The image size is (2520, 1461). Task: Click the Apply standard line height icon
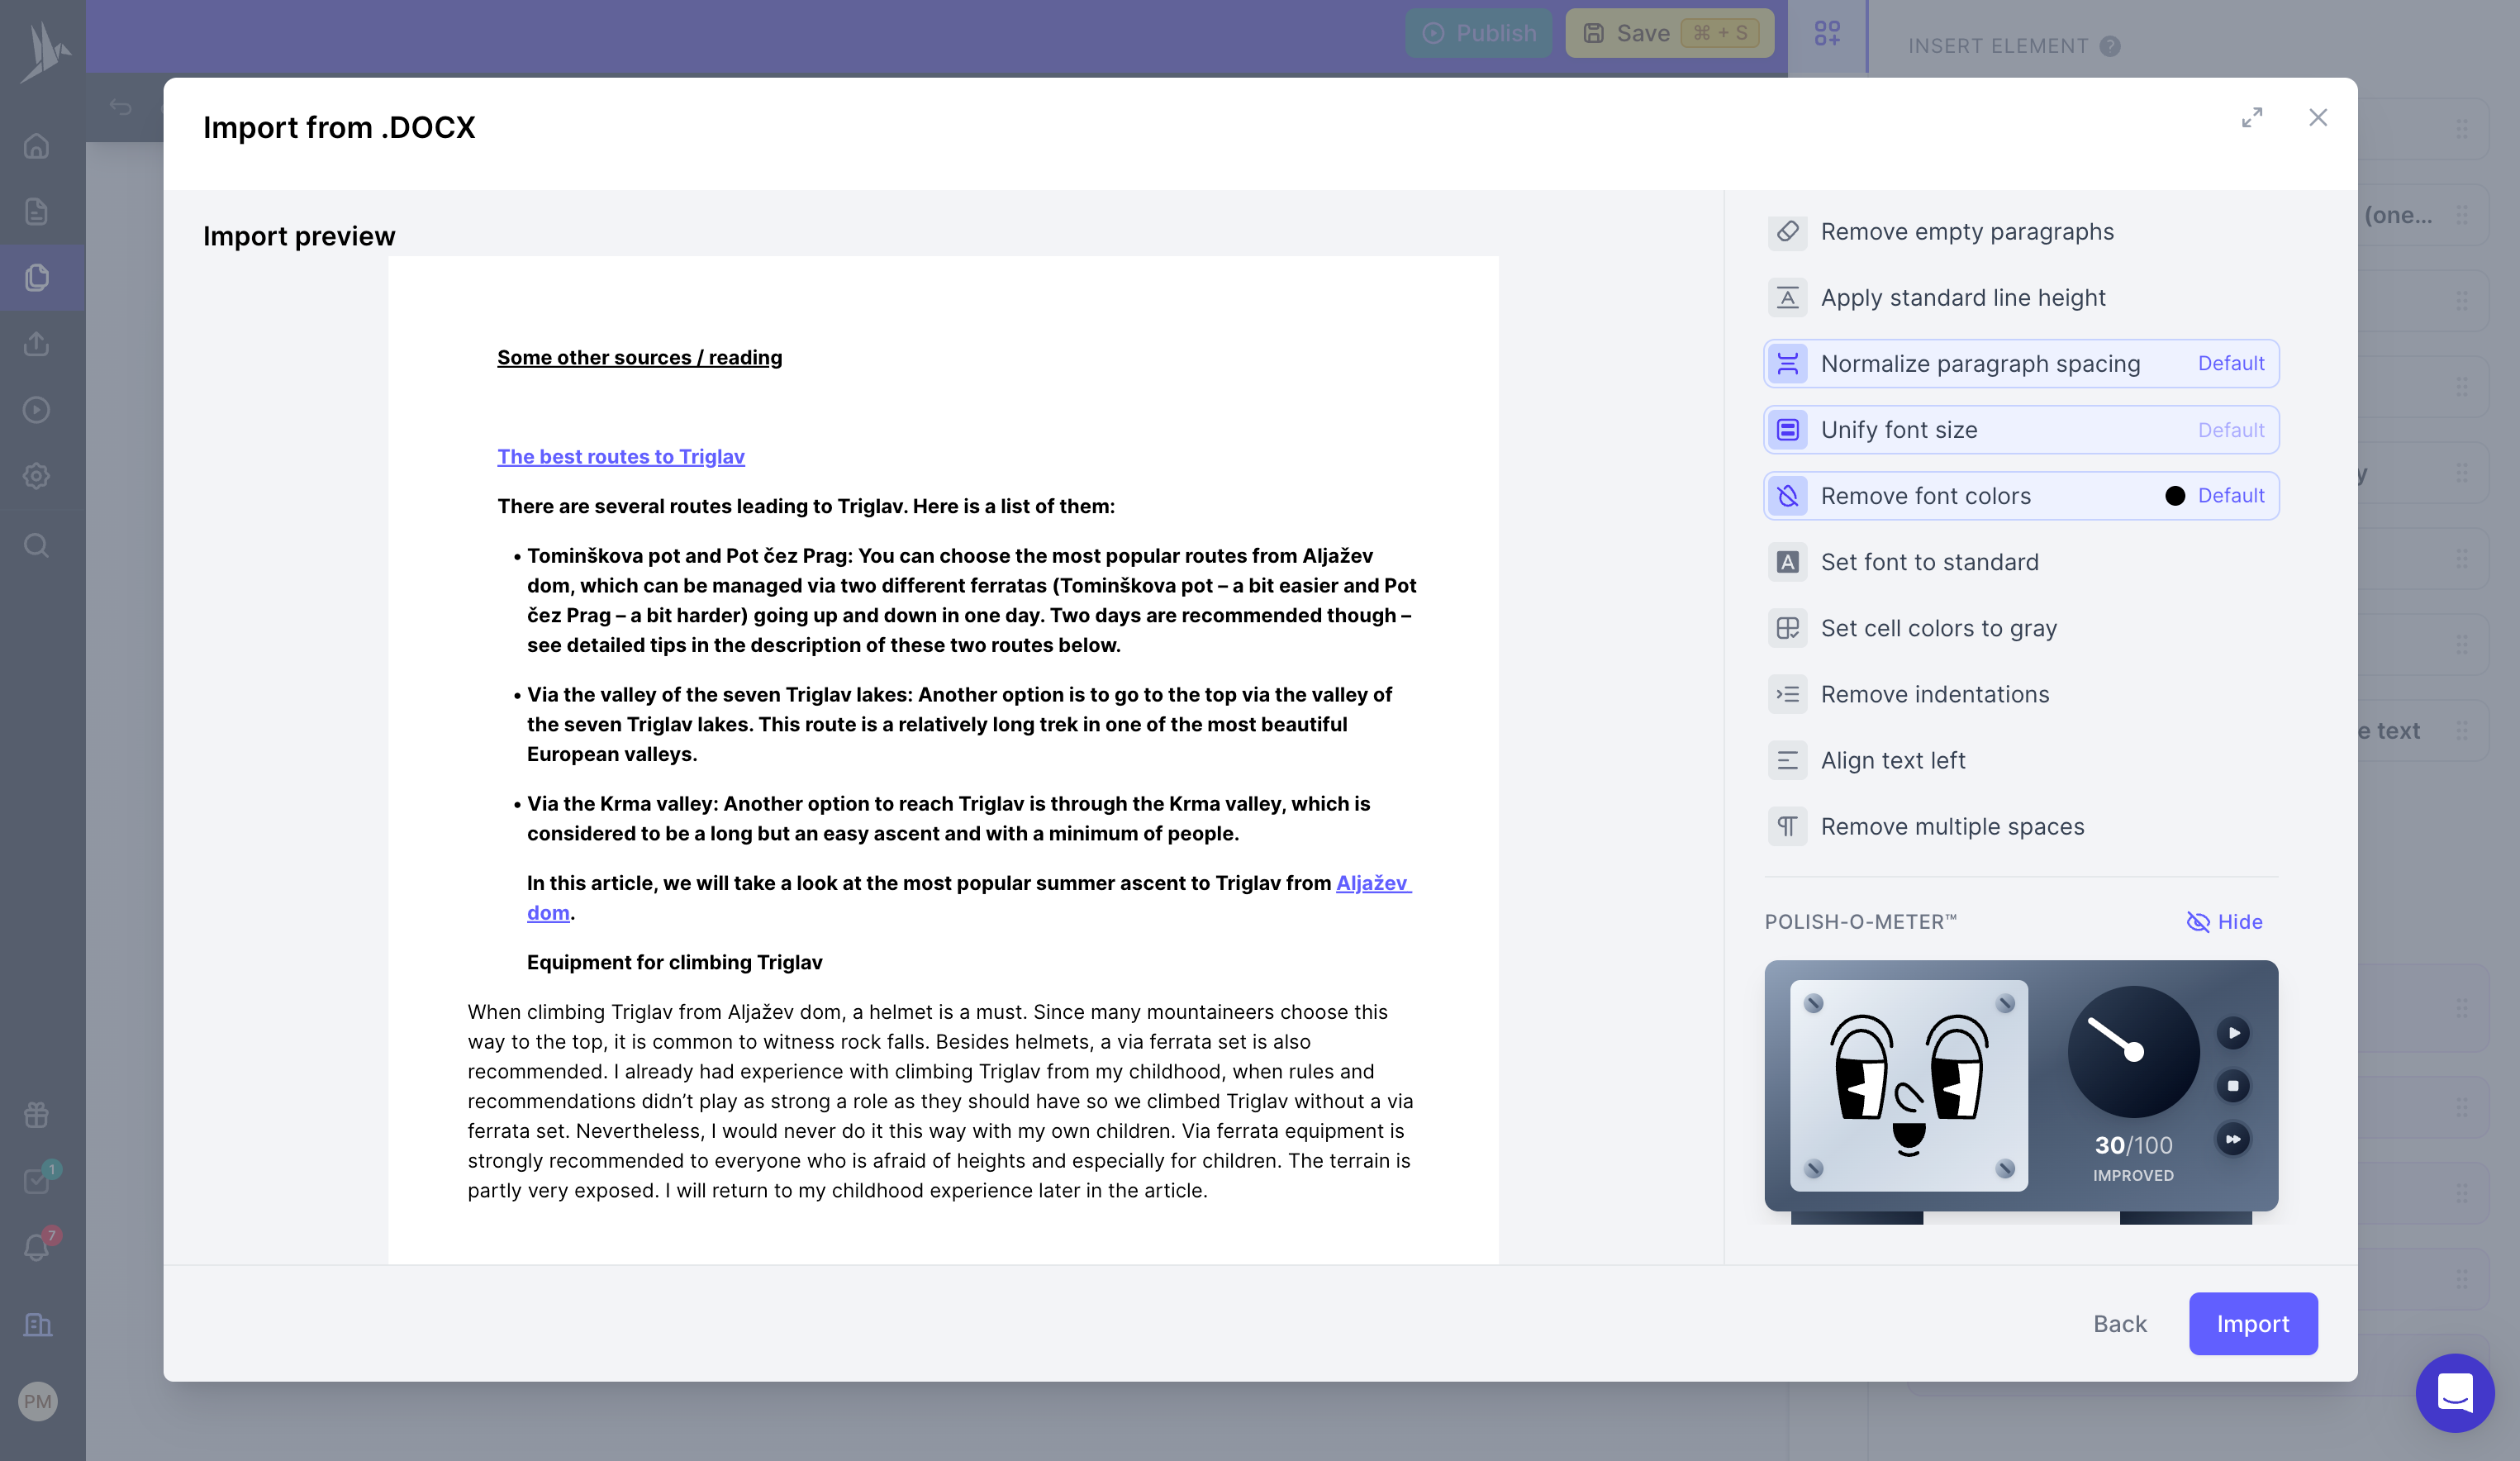coord(1787,298)
